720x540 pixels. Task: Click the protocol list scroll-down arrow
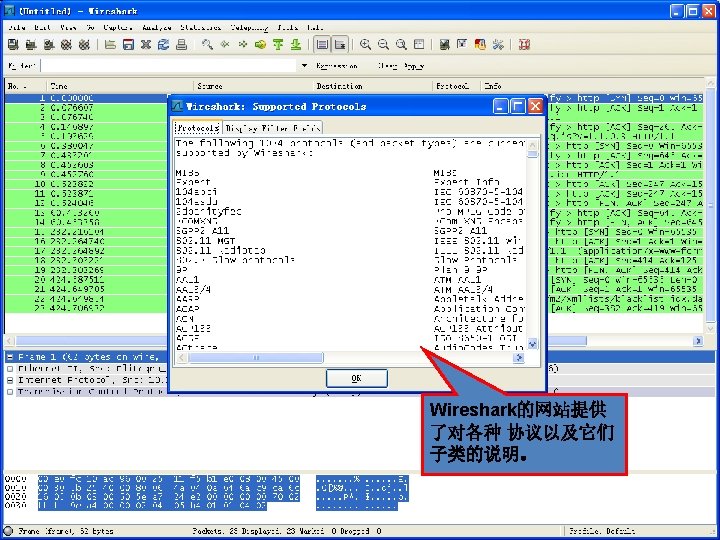pyautogui.click(x=533, y=343)
